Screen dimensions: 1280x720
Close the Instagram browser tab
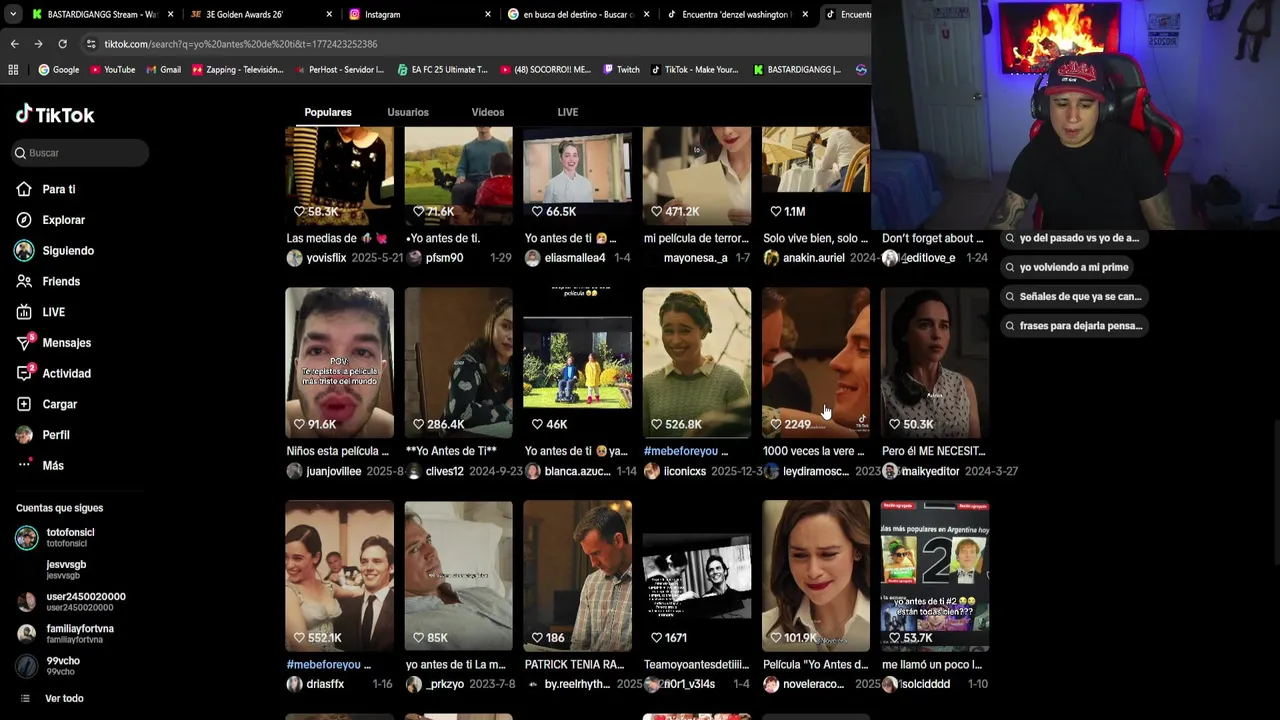pos(488,14)
